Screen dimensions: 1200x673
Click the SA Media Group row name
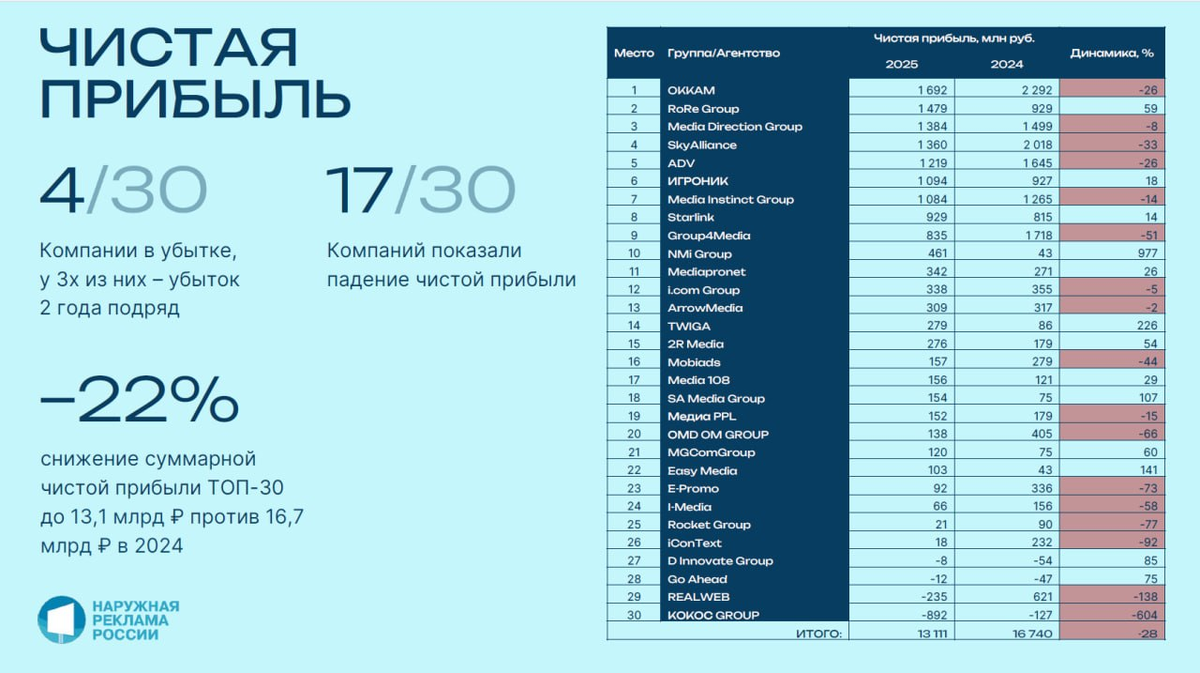(715, 398)
